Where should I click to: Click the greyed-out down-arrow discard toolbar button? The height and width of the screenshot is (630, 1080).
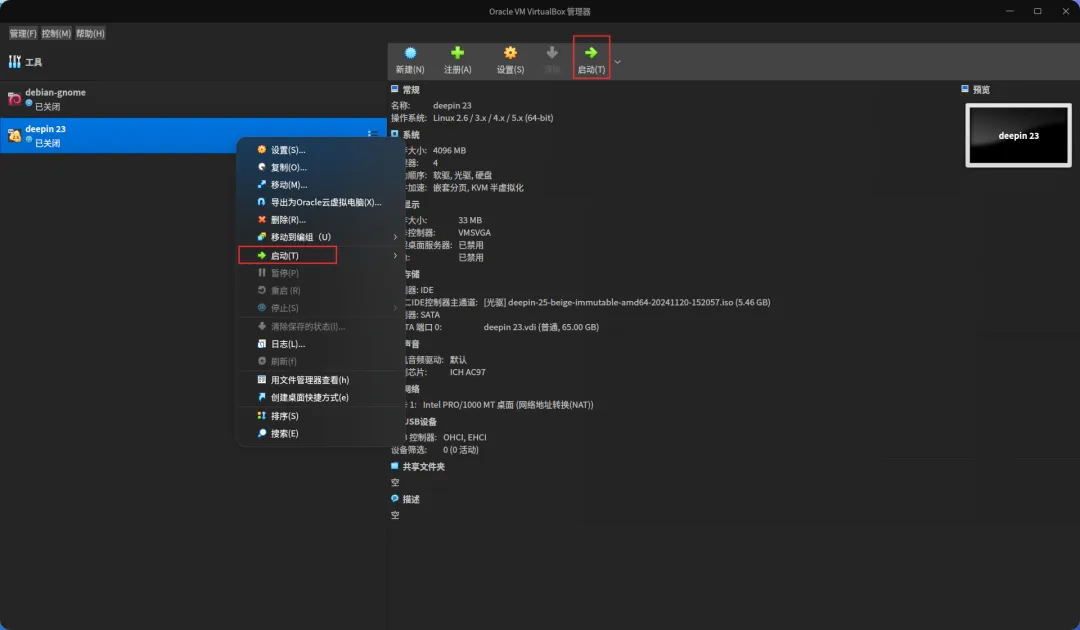(552, 61)
